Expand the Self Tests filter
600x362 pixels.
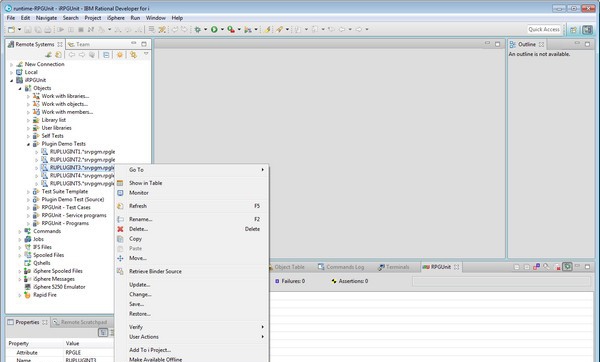[28, 136]
